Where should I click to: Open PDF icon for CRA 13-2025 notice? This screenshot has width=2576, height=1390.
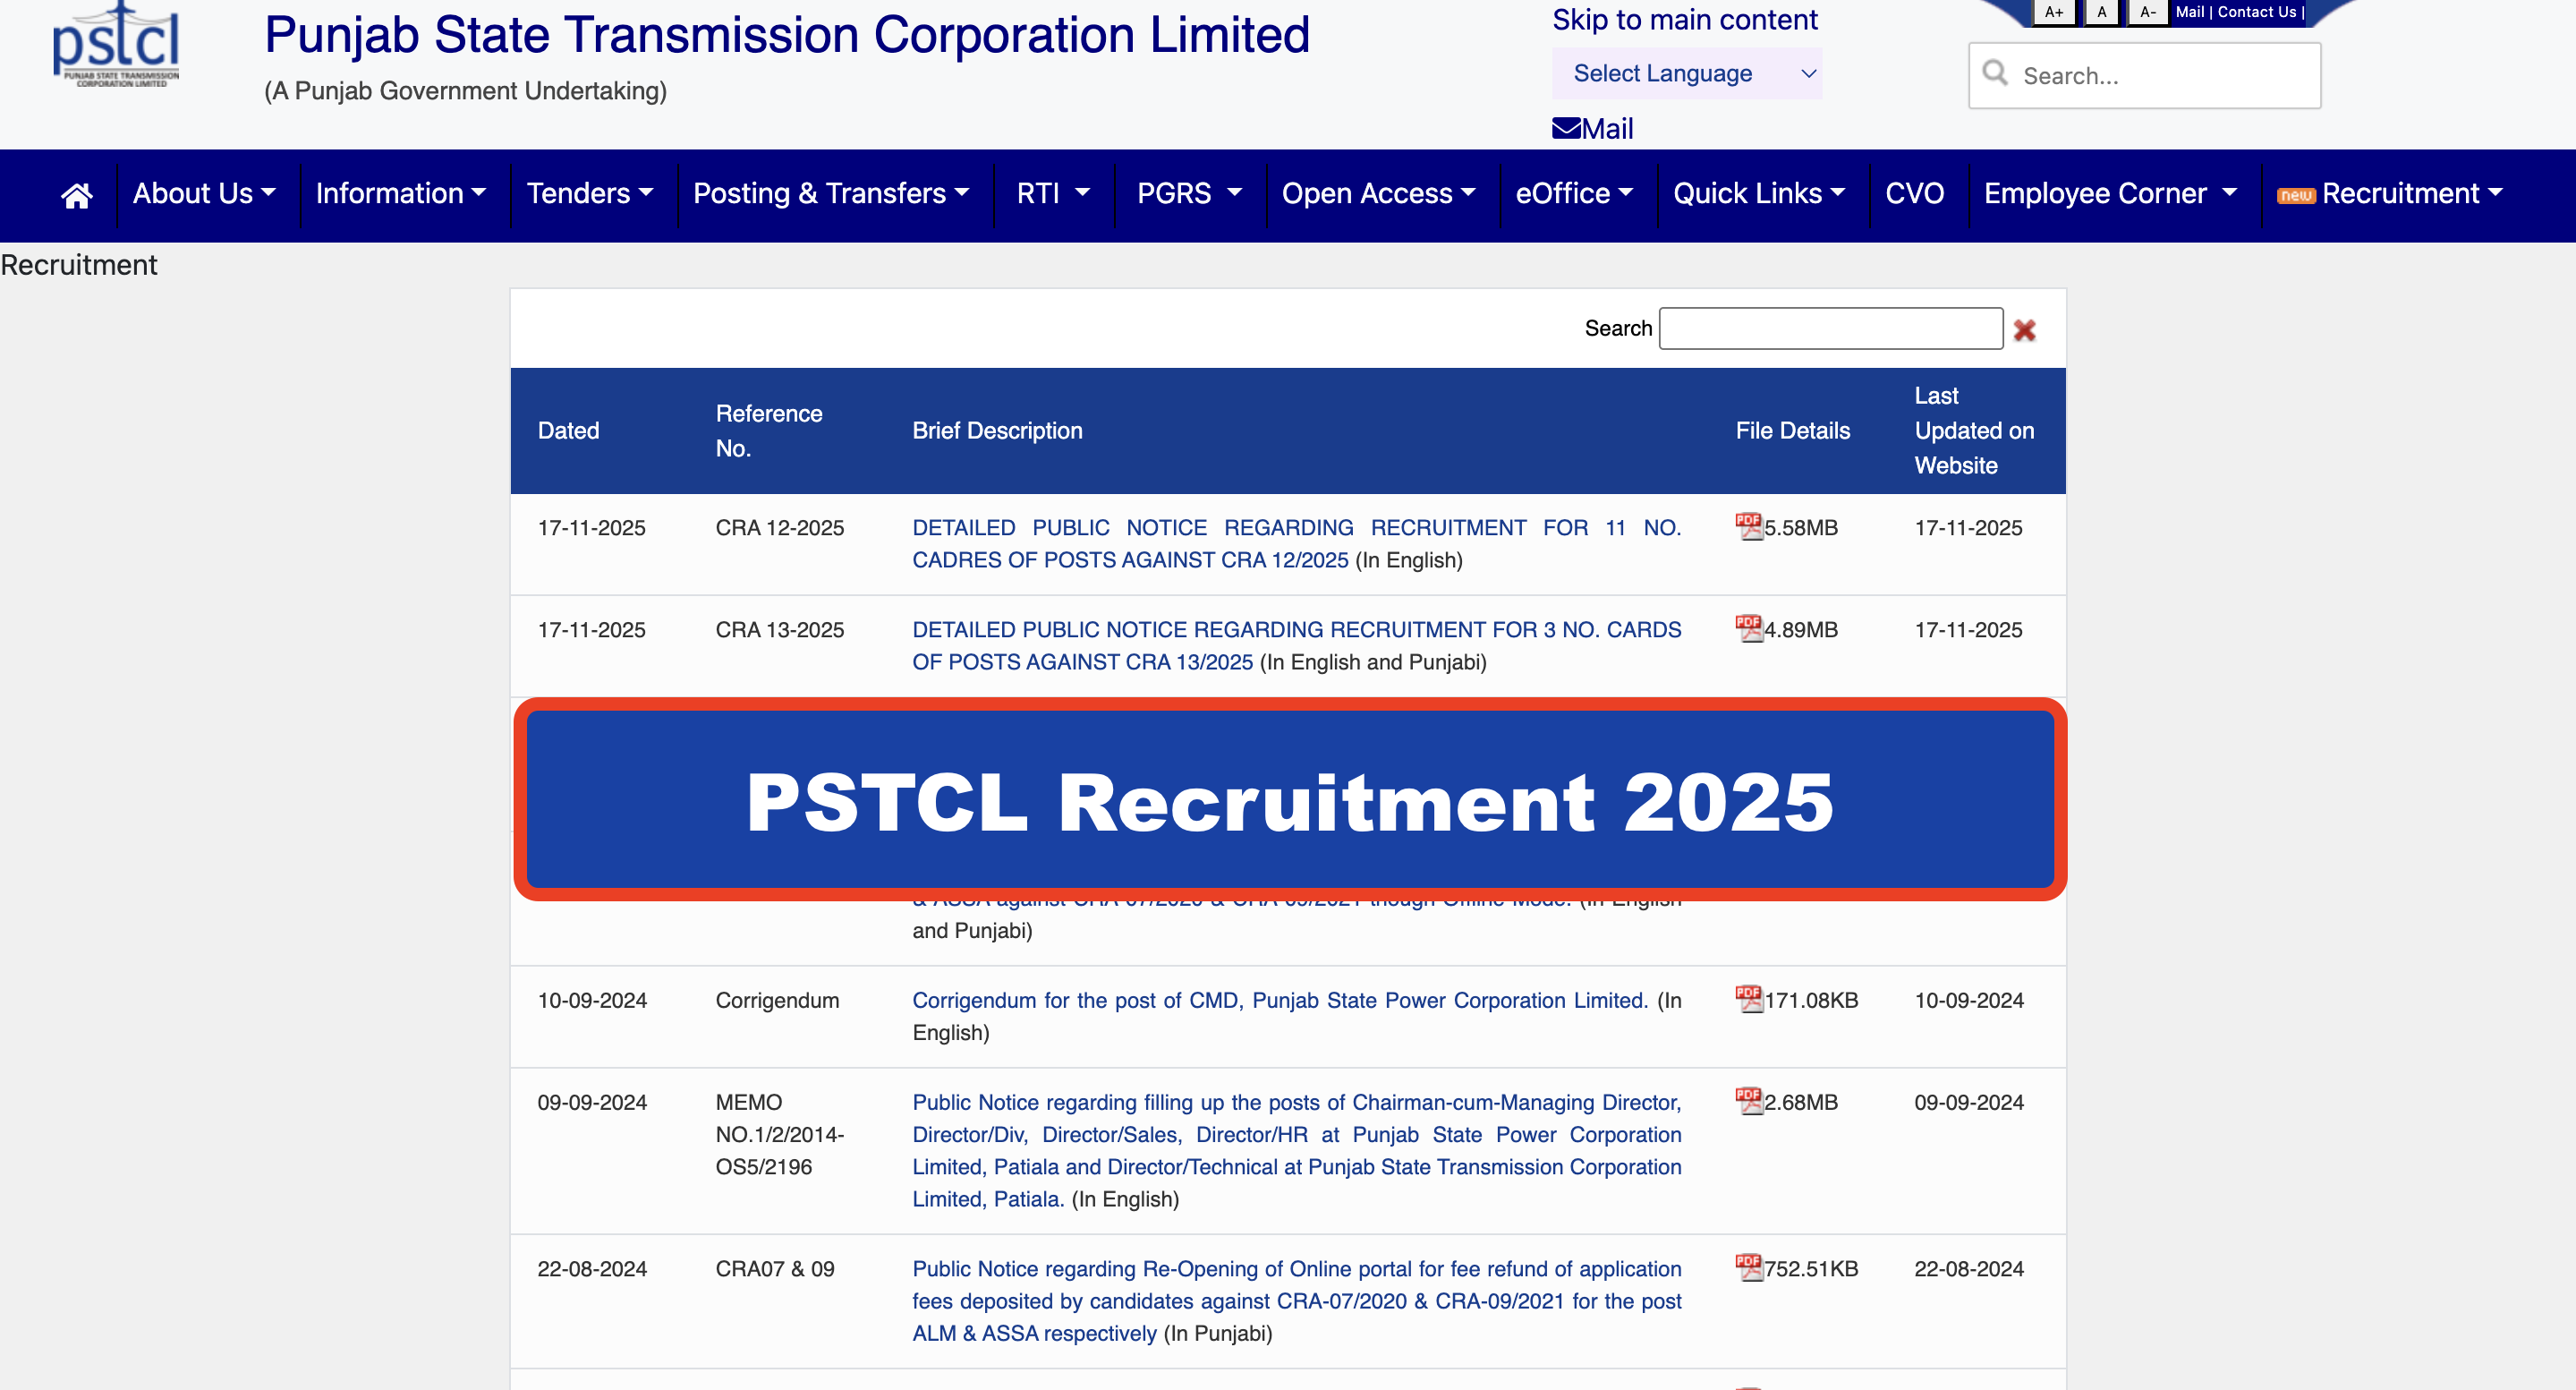[x=1748, y=628]
